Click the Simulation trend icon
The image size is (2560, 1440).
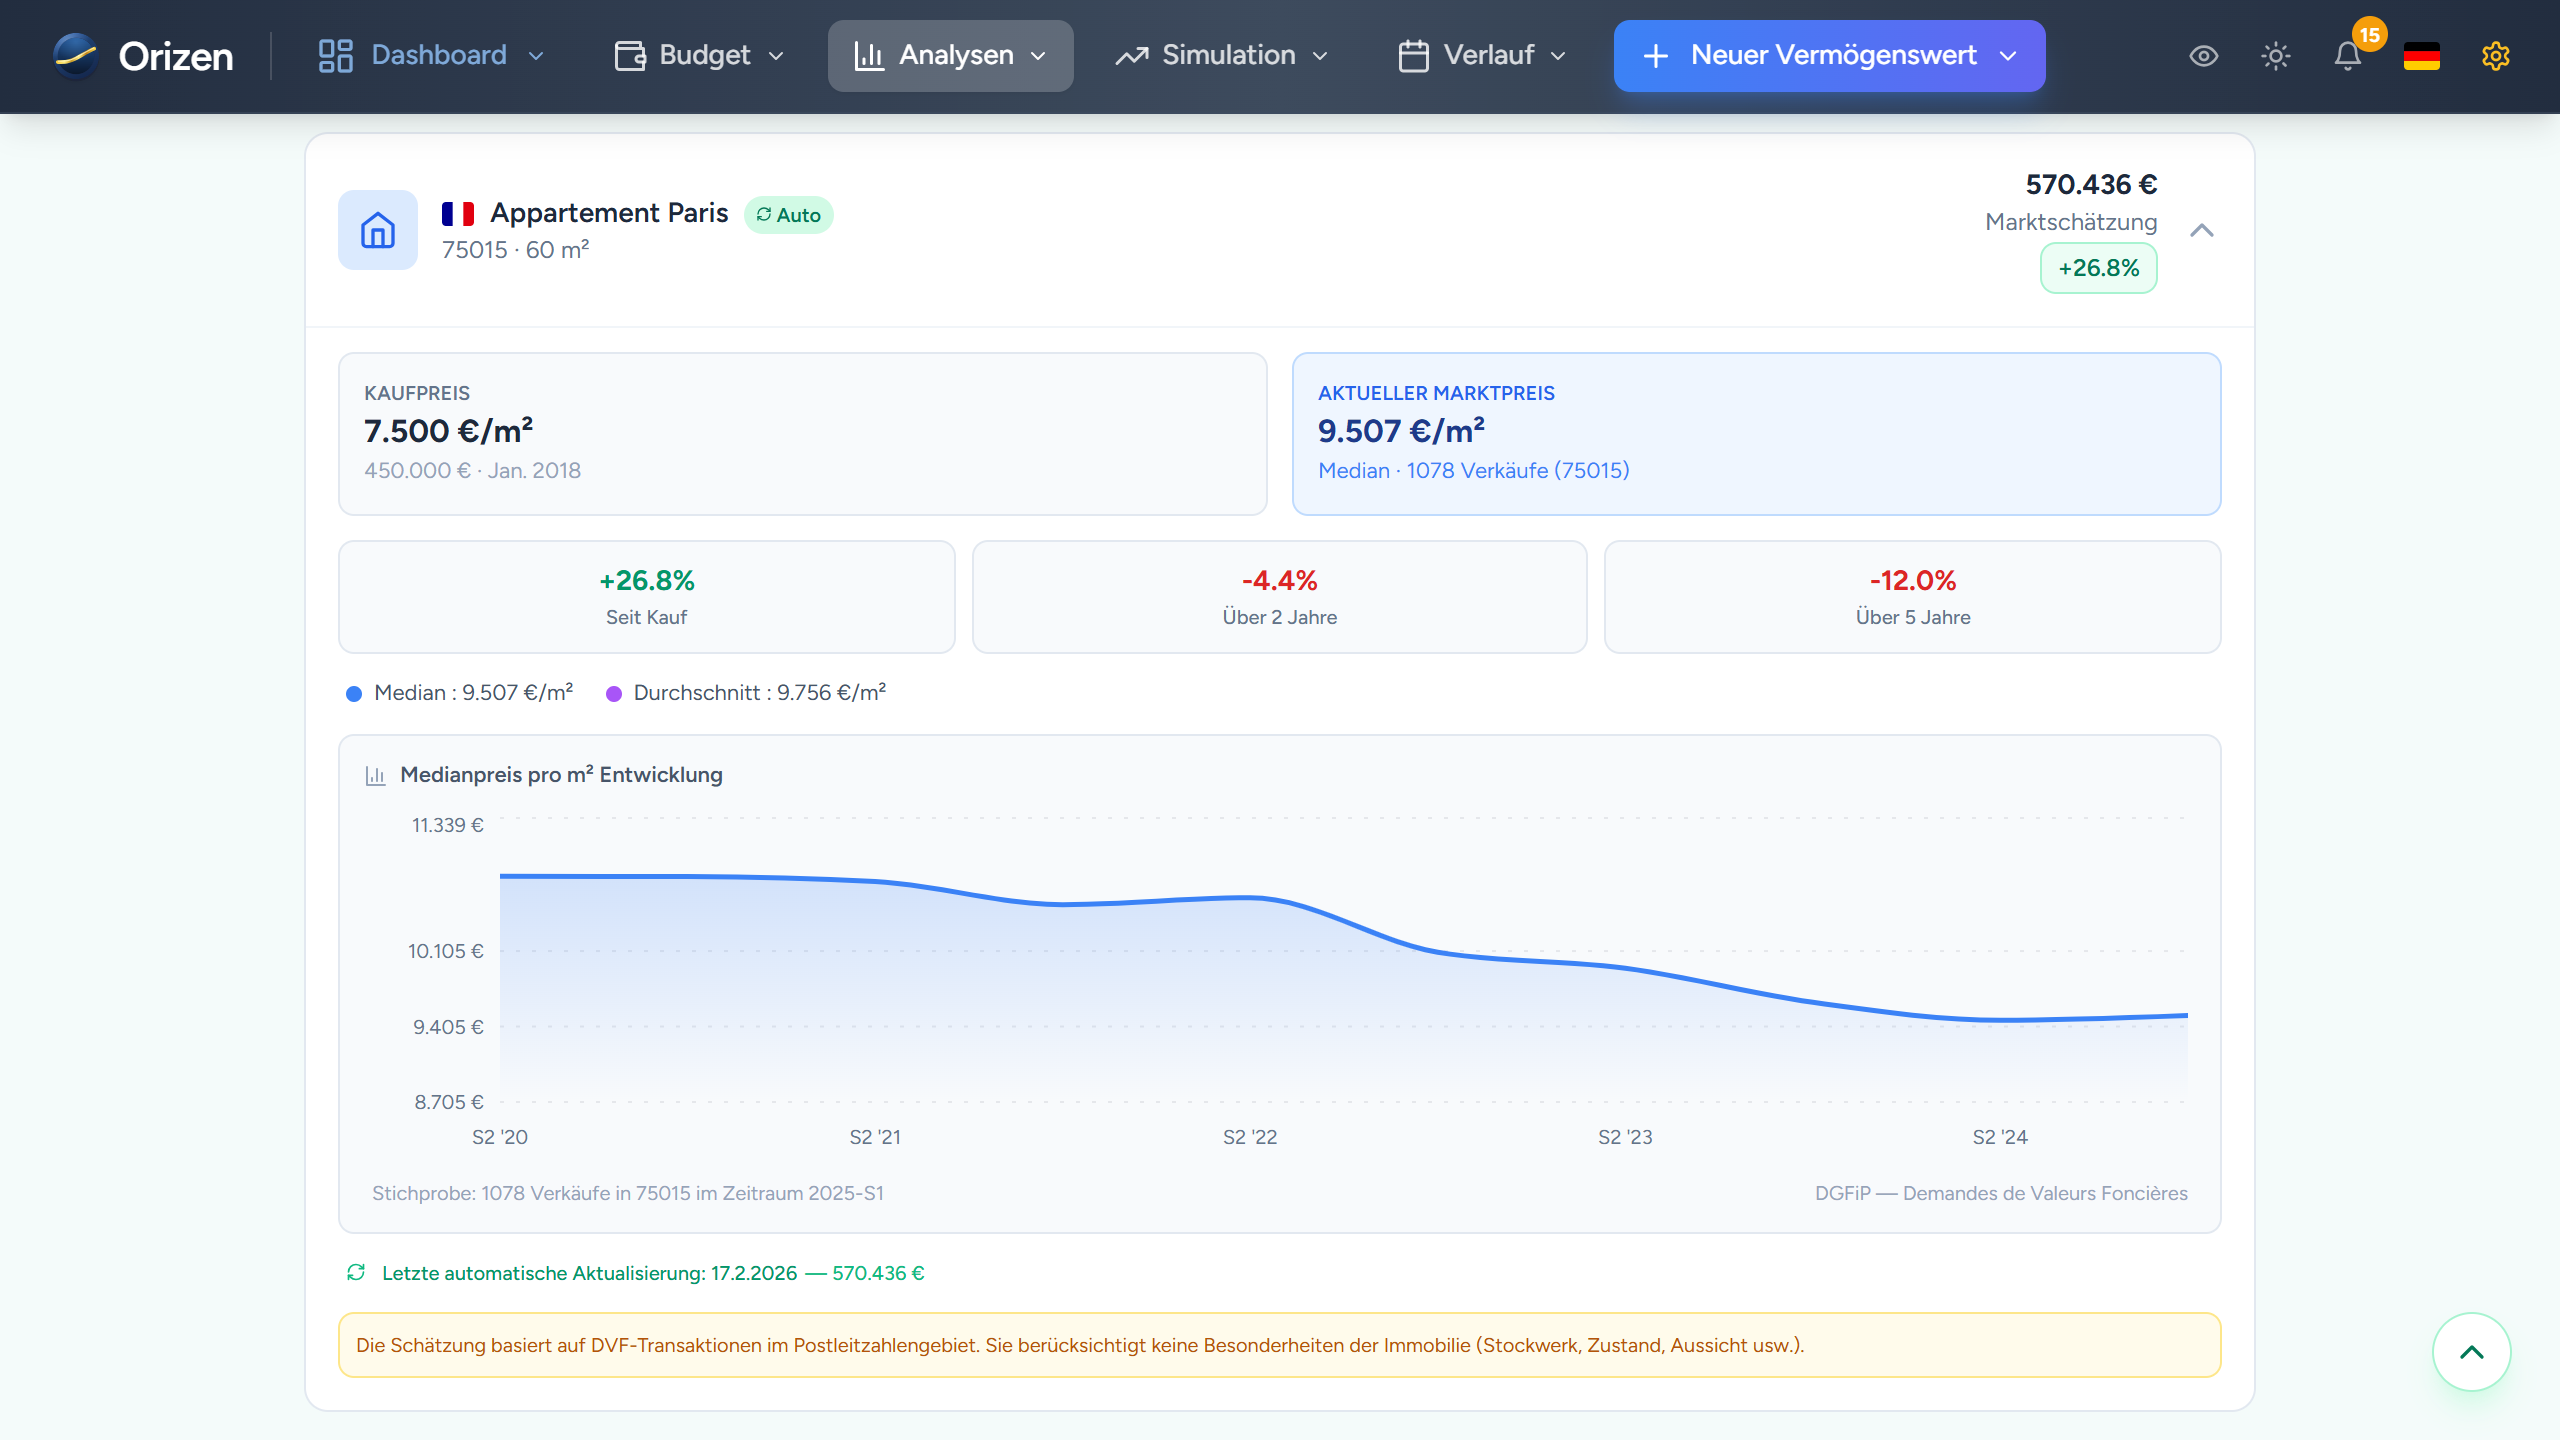pyautogui.click(x=1130, y=55)
